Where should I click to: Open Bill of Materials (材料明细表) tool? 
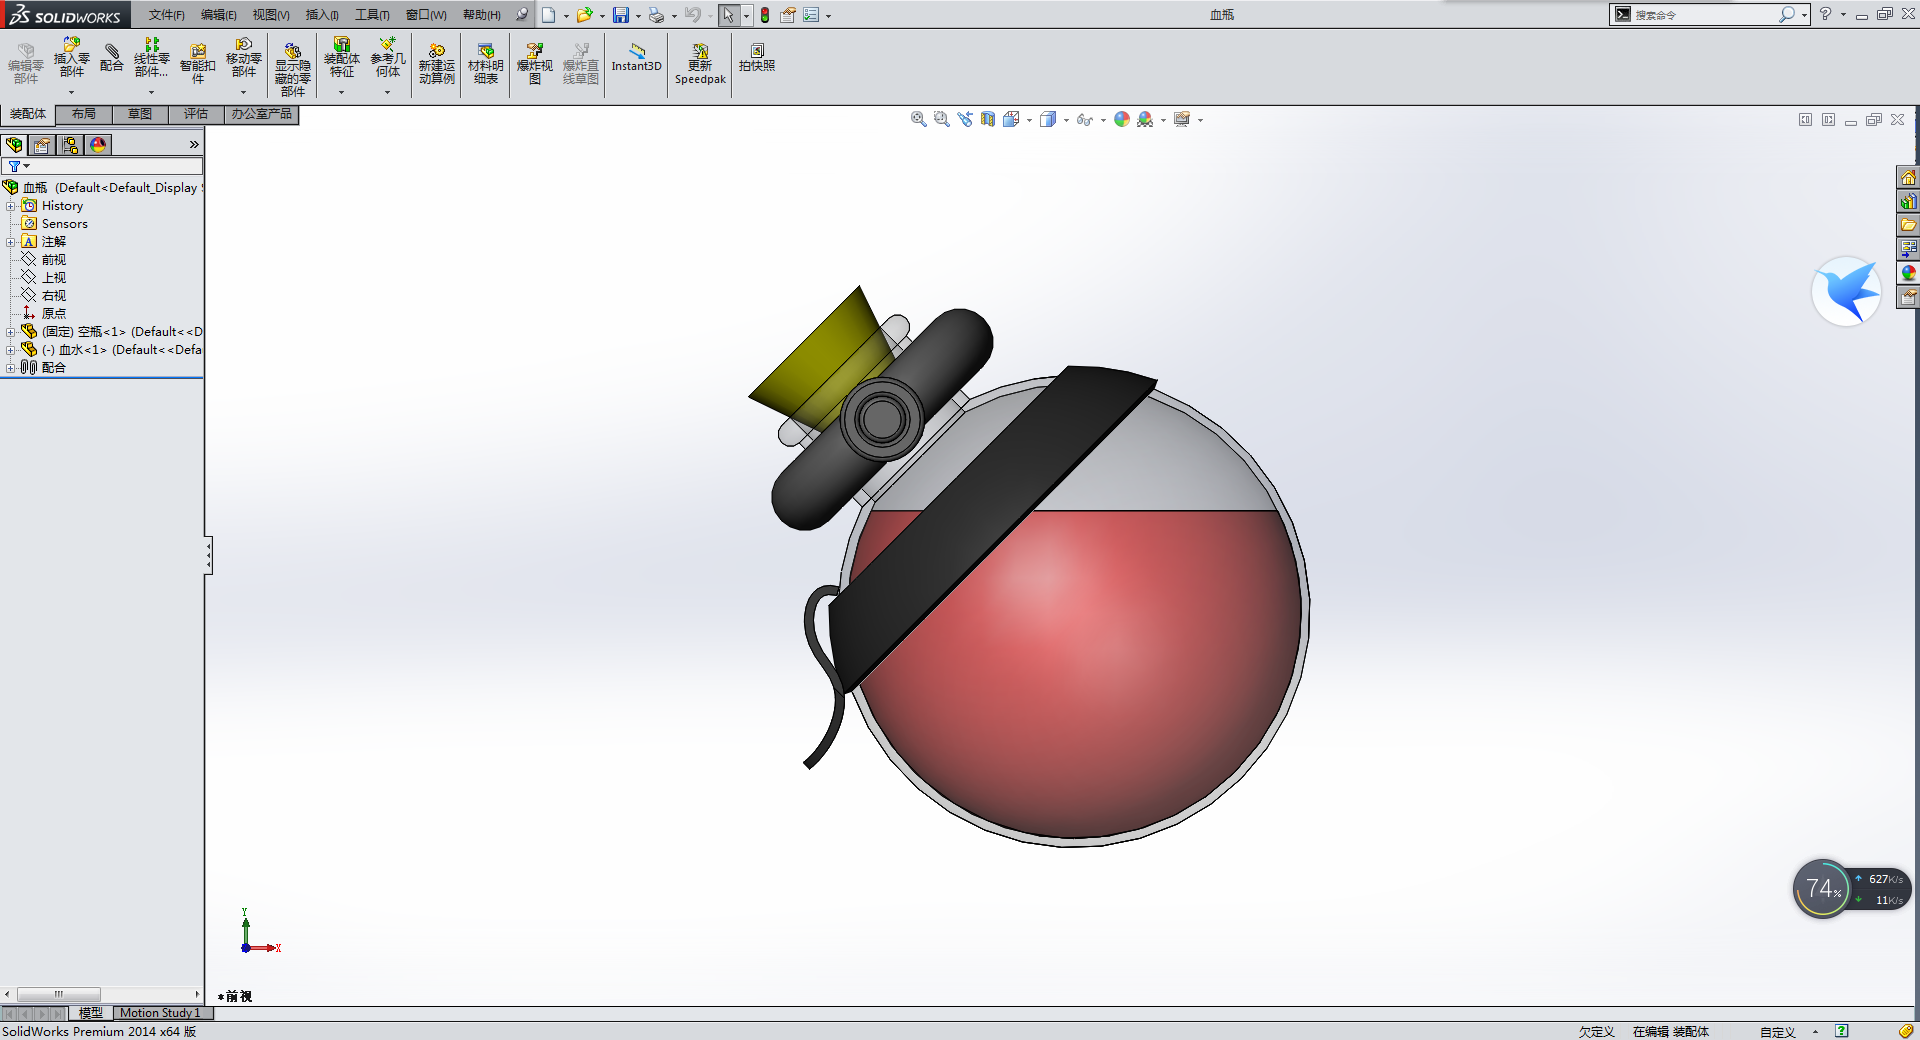click(x=486, y=64)
